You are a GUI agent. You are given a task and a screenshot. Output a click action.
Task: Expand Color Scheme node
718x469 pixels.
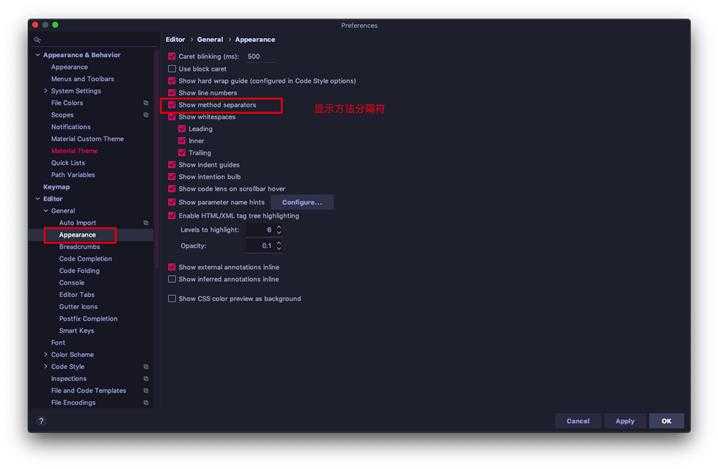point(46,354)
